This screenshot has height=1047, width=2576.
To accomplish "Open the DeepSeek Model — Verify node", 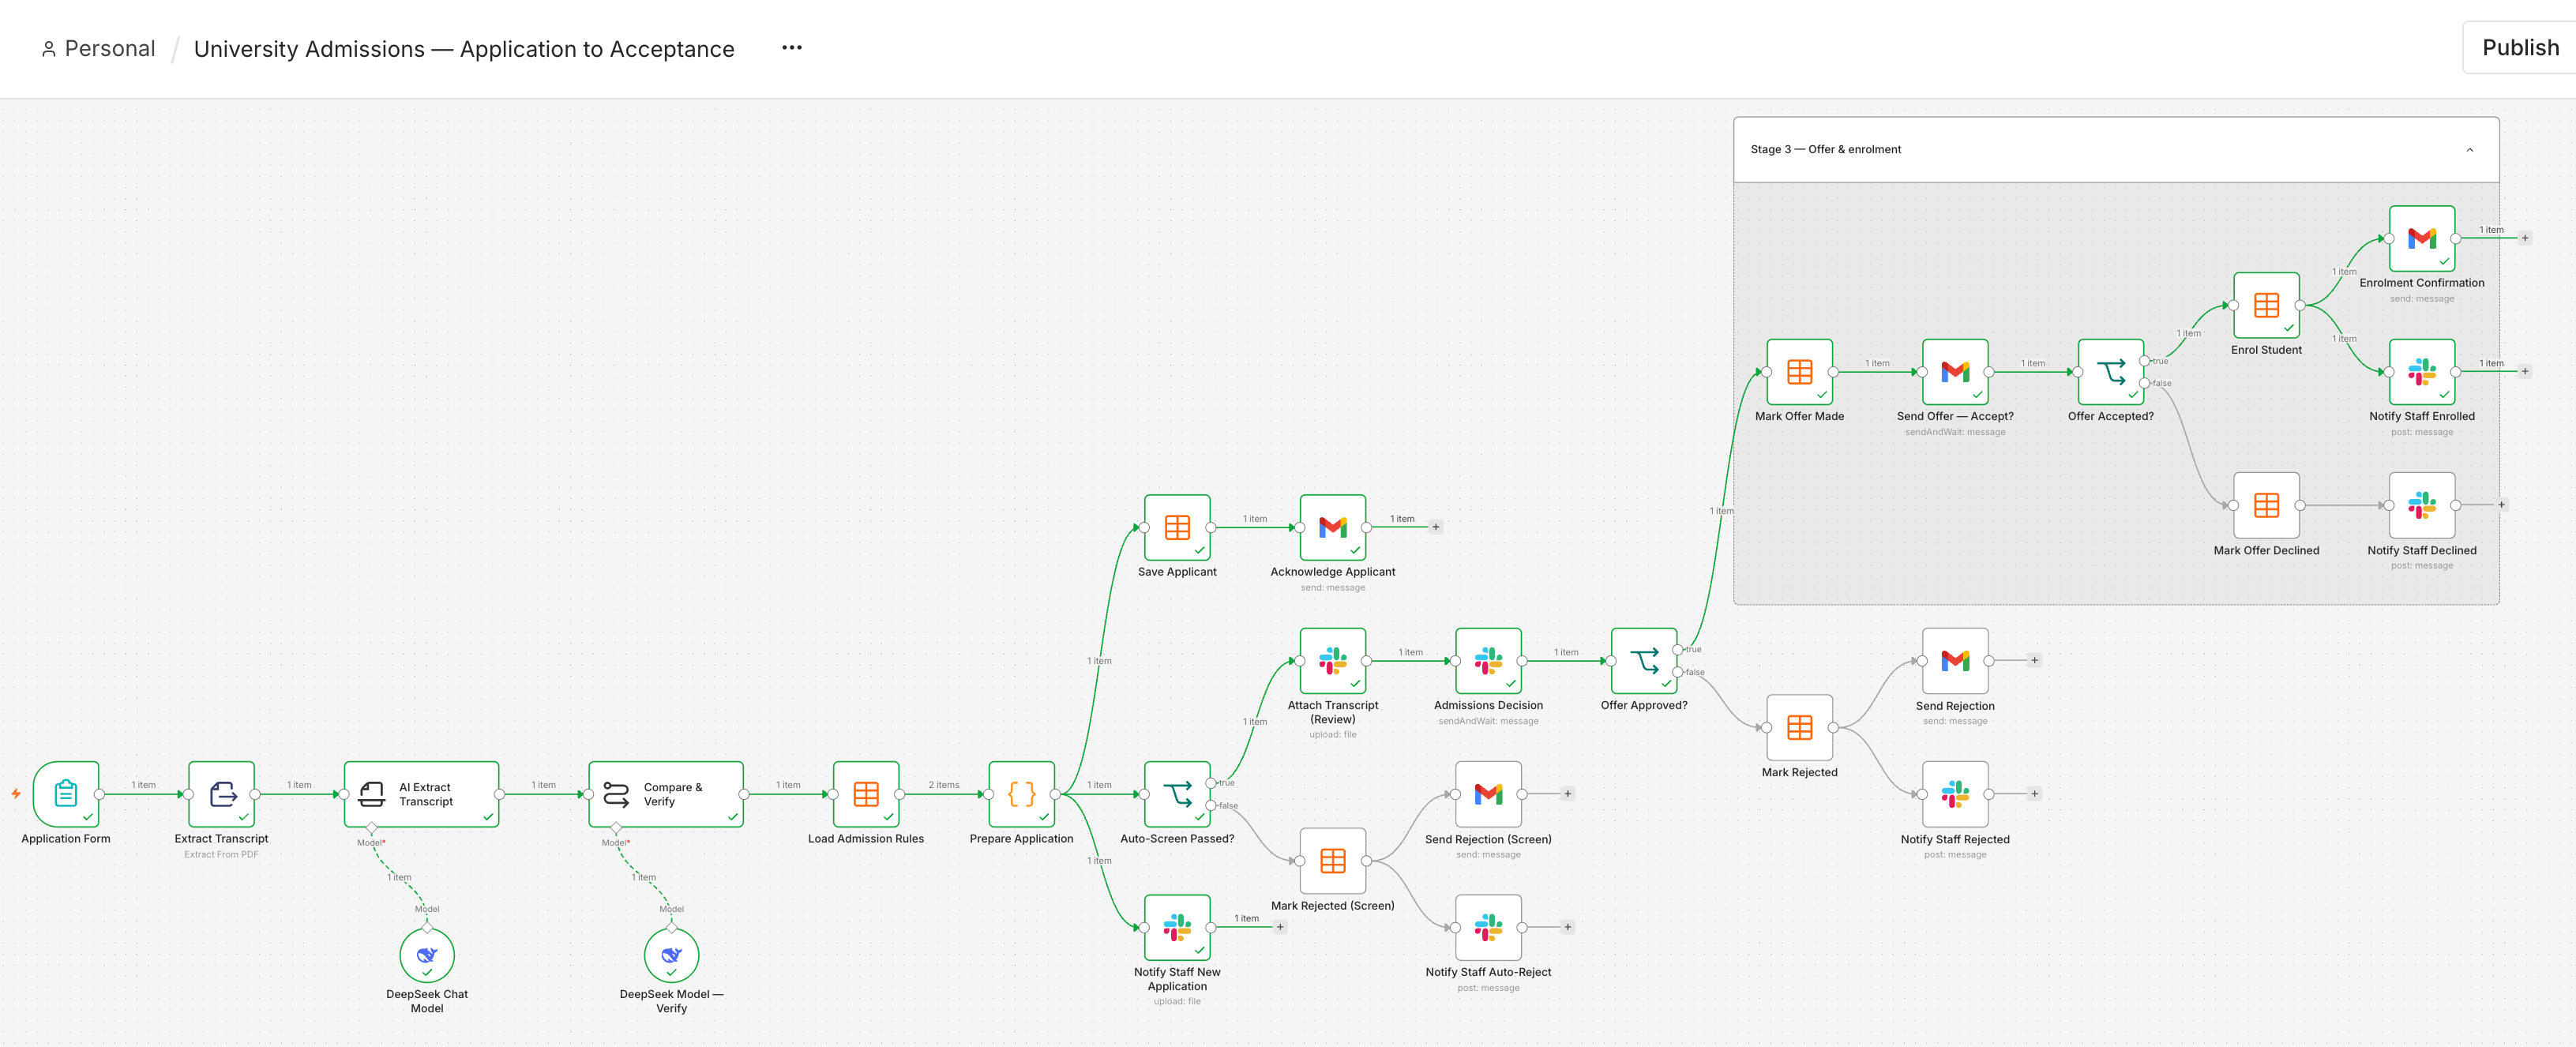I will (x=671, y=955).
